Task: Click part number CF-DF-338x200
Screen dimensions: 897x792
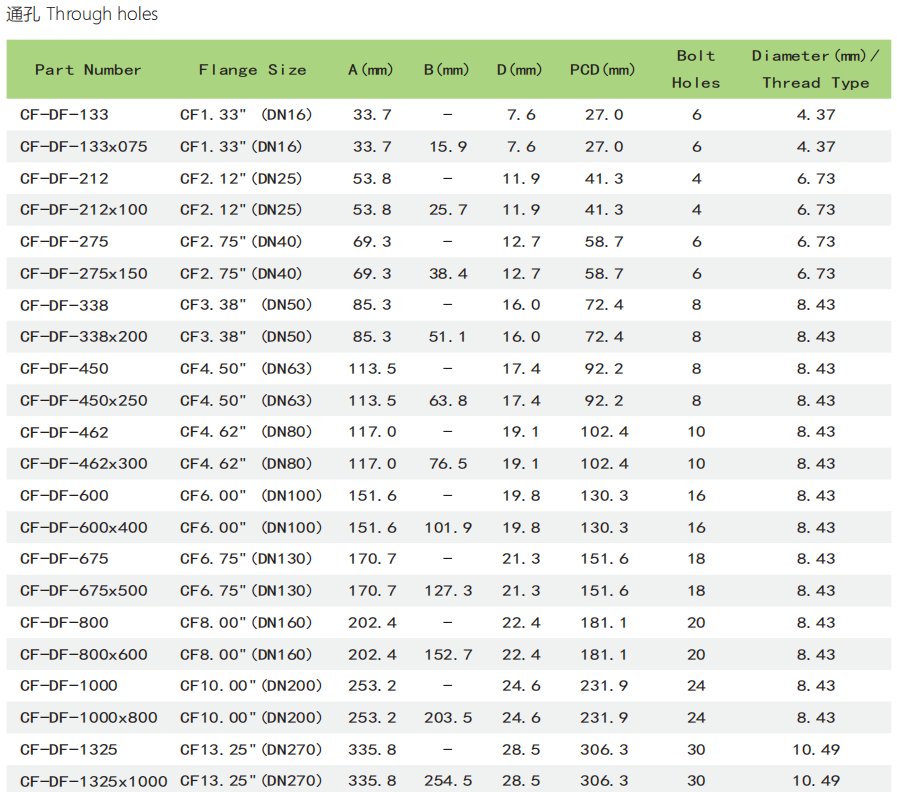Action: [83, 337]
